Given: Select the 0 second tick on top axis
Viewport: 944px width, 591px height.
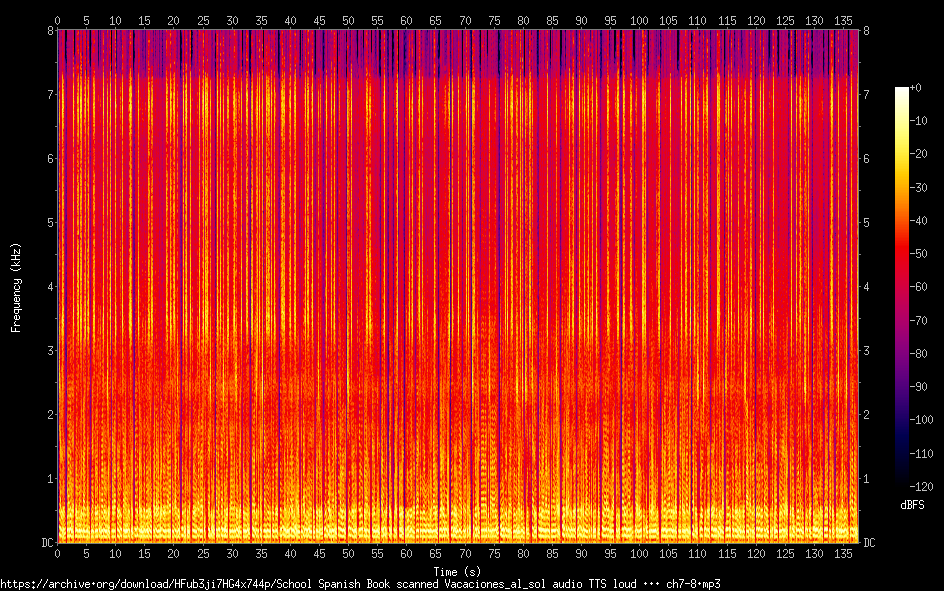Looking at the screenshot, I should point(58,20).
